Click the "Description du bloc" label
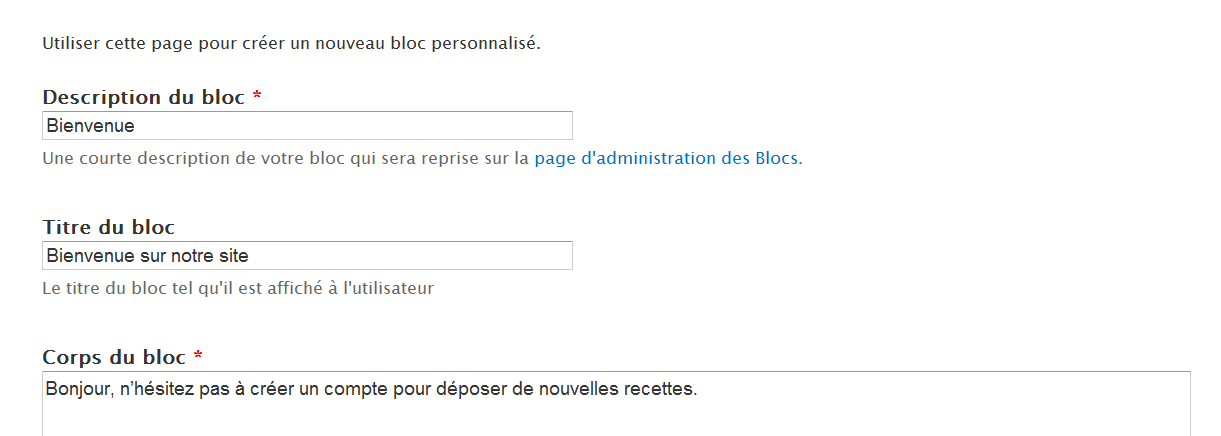The width and height of the screenshot is (1221, 436). pos(144,98)
